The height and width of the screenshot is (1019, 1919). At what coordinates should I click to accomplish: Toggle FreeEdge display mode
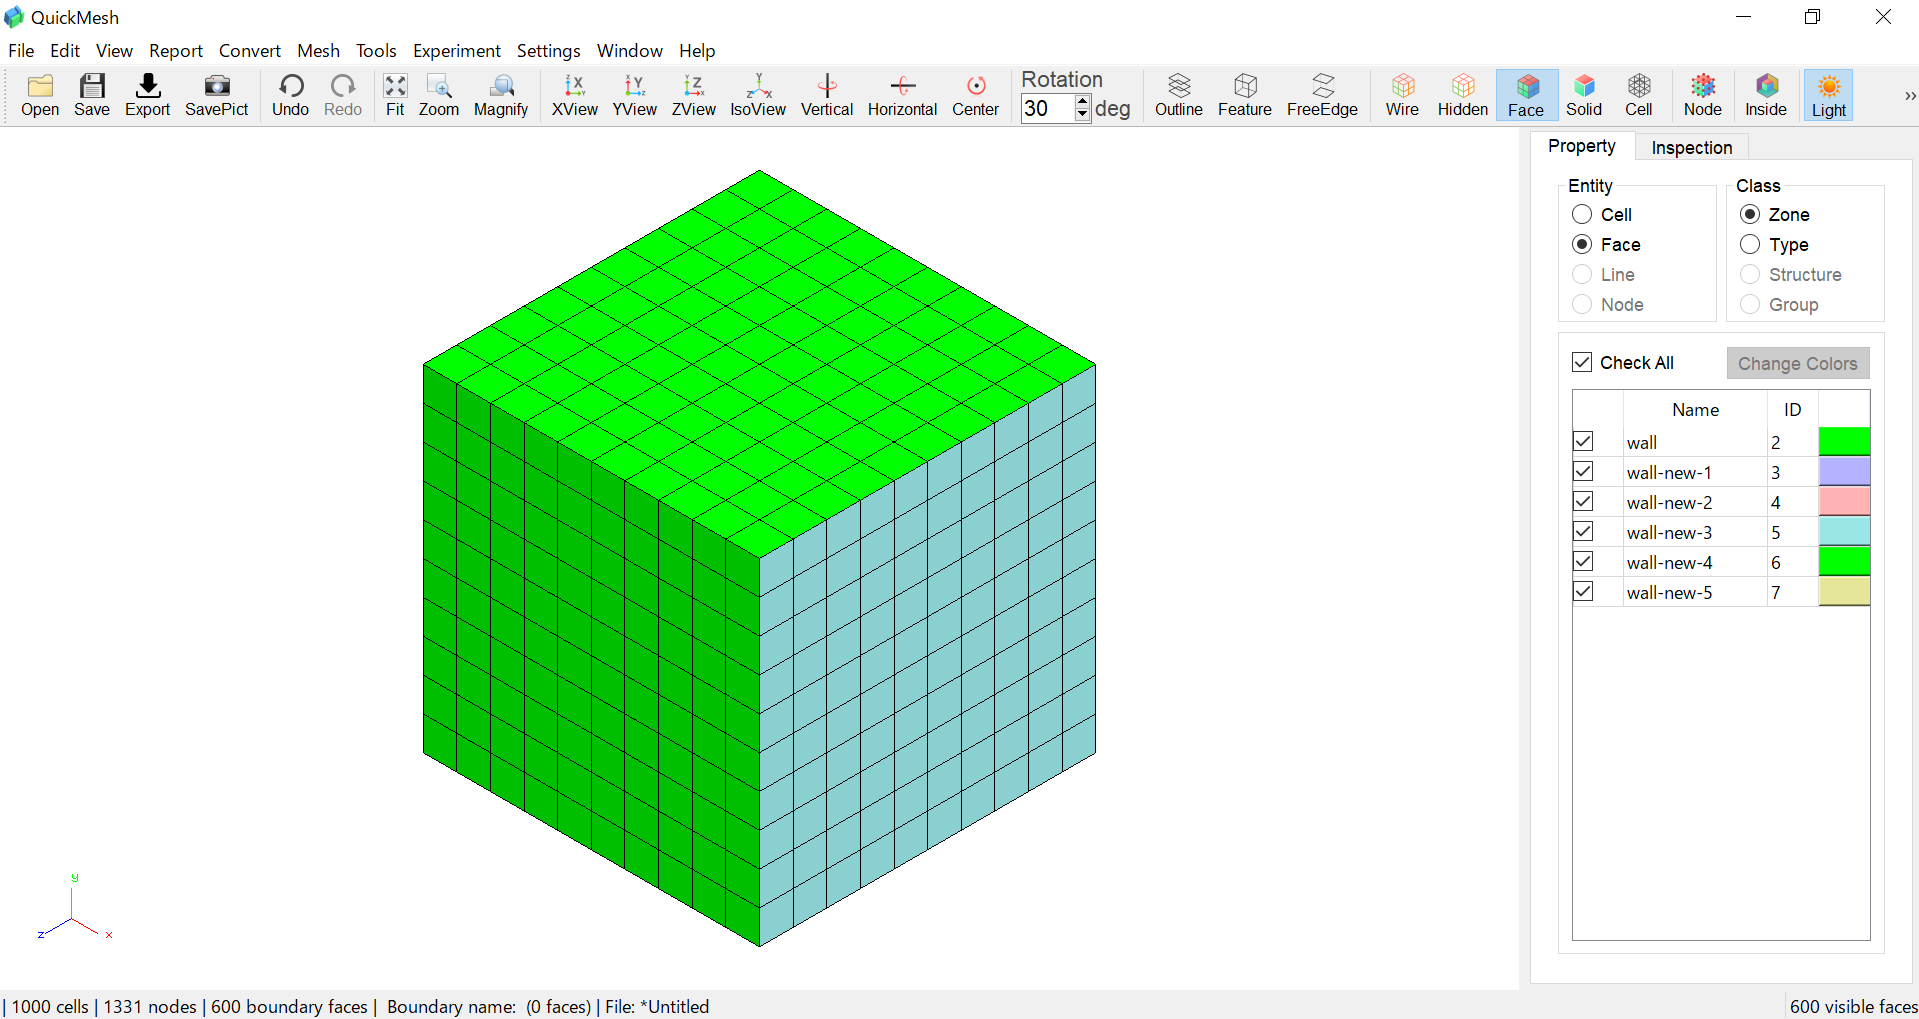point(1322,96)
